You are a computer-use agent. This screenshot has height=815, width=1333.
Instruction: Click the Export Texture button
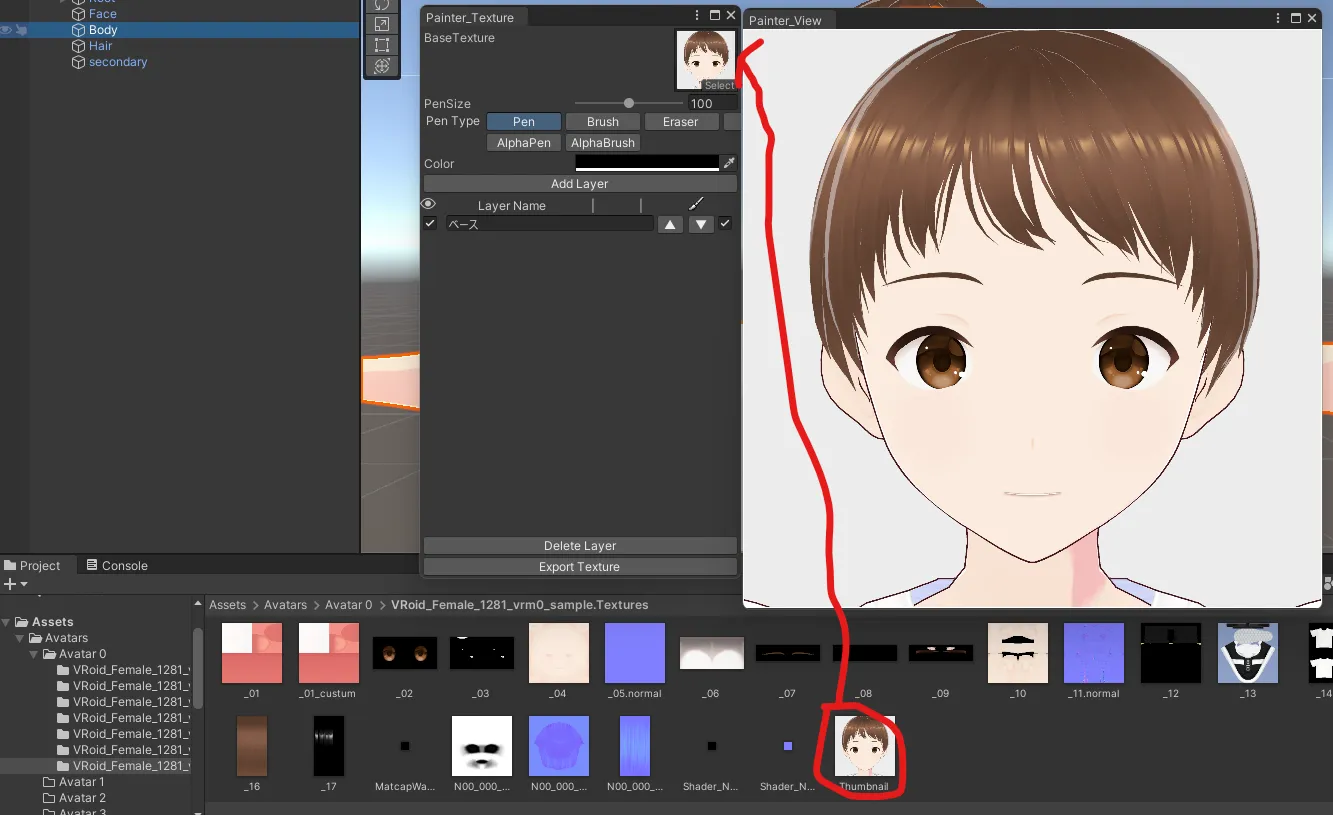[580, 567]
